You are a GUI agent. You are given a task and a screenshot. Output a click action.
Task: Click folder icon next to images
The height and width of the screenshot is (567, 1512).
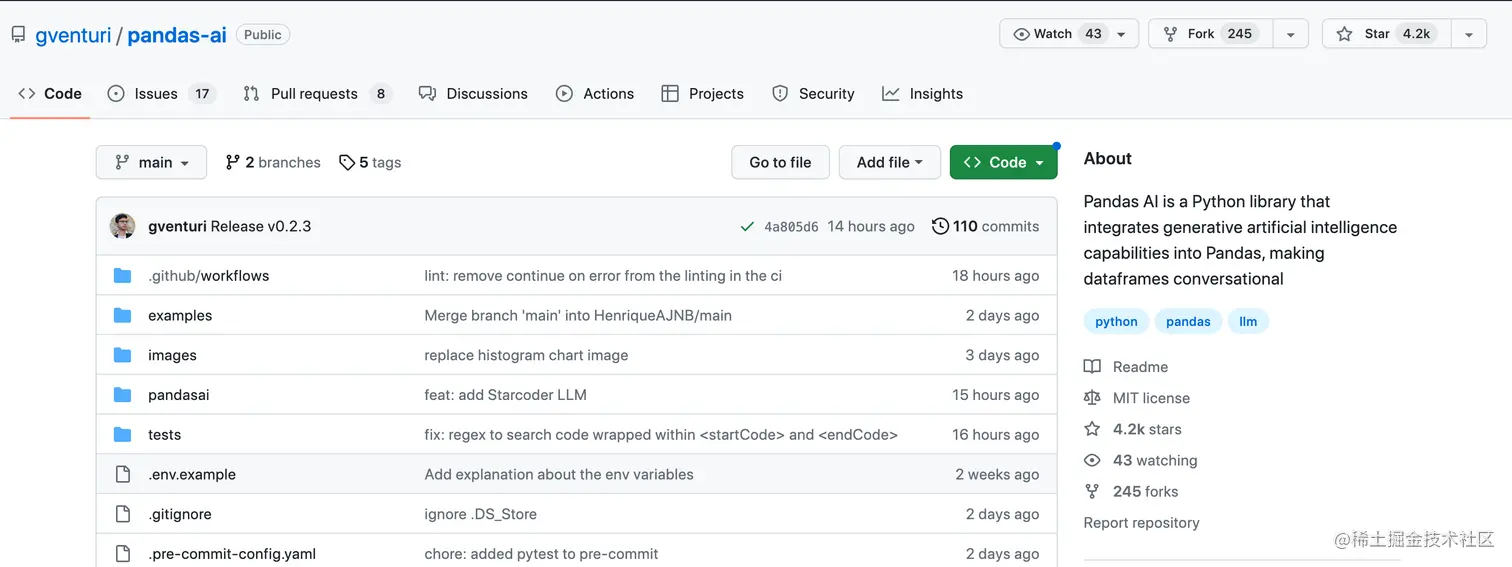(122, 356)
